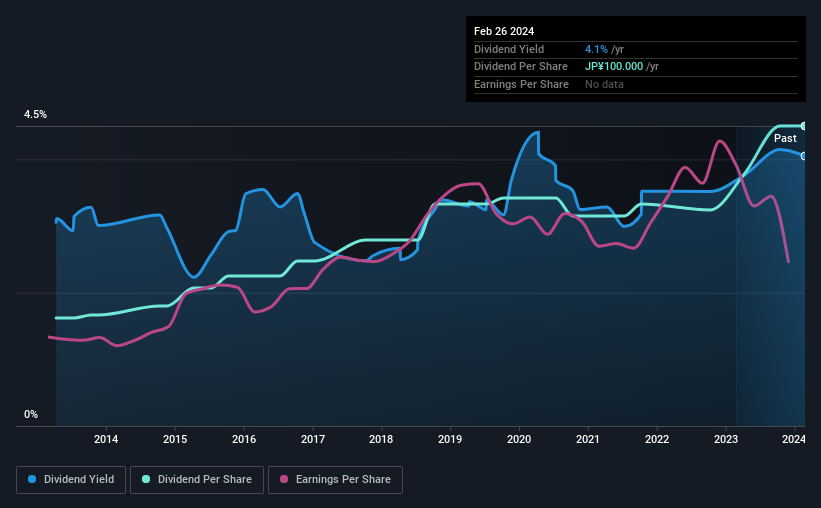The image size is (821, 508).
Task: Click the 2018 x-axis year label
Action: (x=381, y=439)
